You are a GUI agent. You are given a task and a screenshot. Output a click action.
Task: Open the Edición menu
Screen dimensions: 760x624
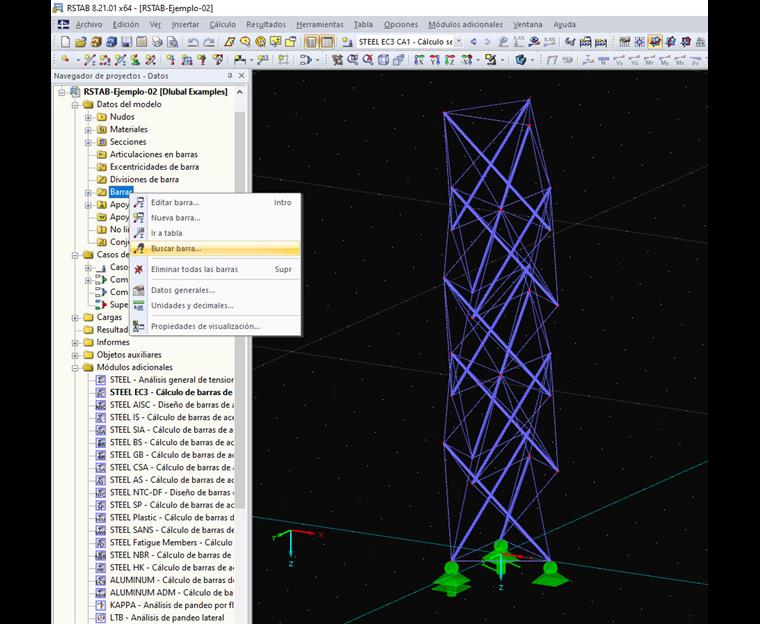click(x=126, y=24)
